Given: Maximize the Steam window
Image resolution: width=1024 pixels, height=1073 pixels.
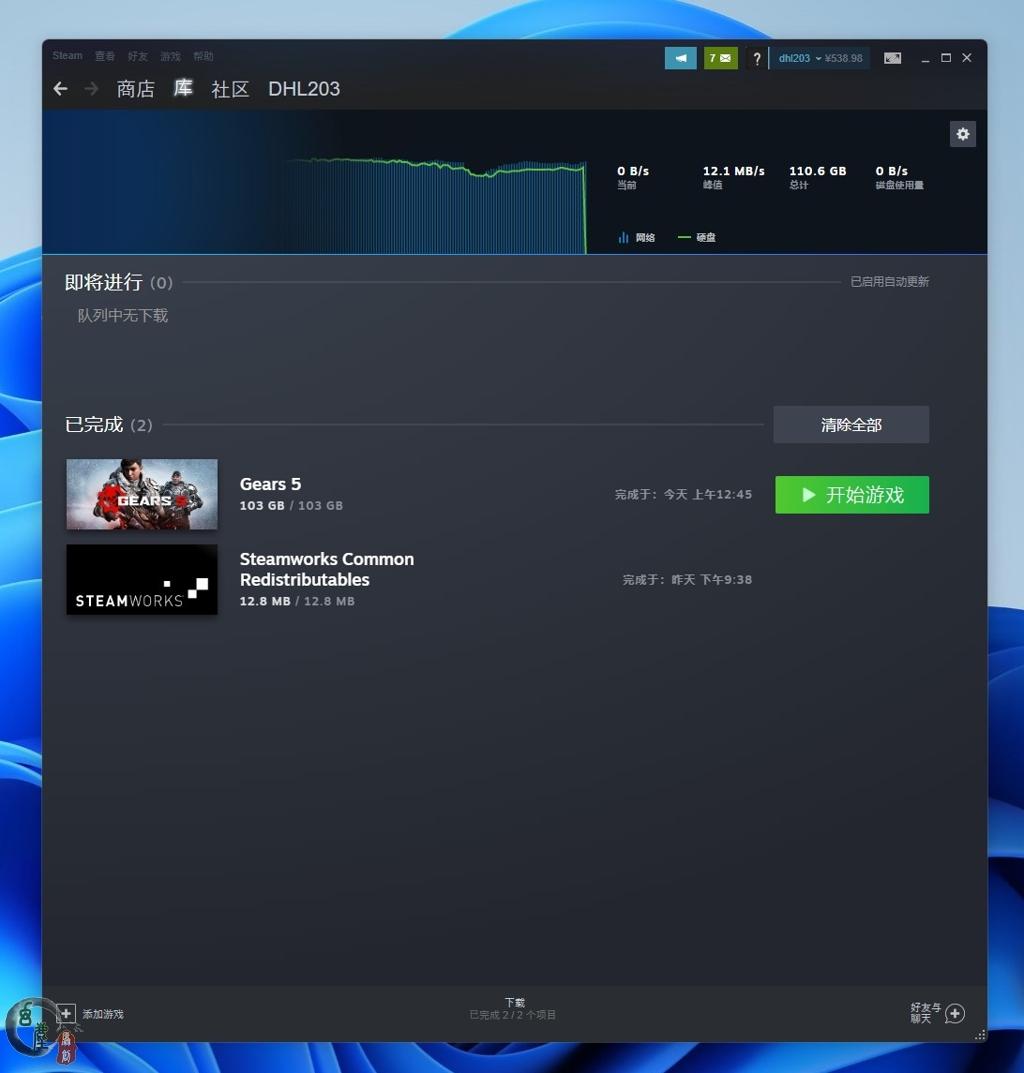Looking at the screenshot, I should 946,57.
